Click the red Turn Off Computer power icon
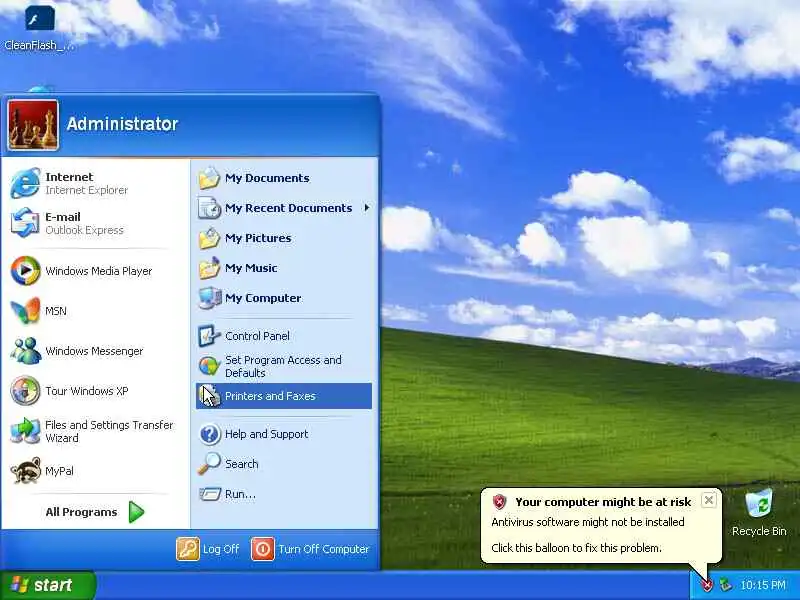800x600 pixels. pos(263,549)
